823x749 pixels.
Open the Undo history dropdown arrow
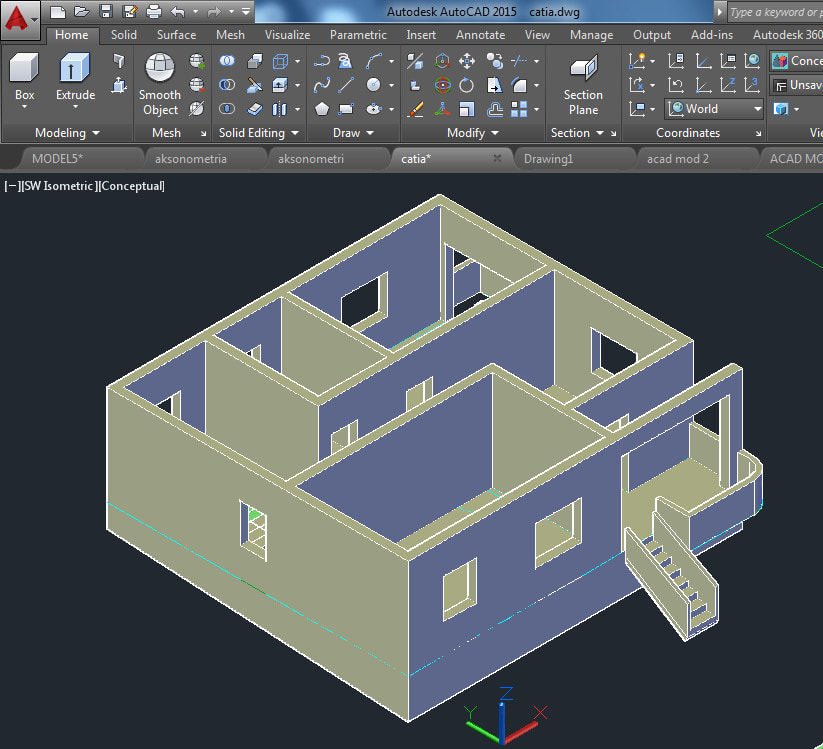pyautogui.click(x=195, y=11)
